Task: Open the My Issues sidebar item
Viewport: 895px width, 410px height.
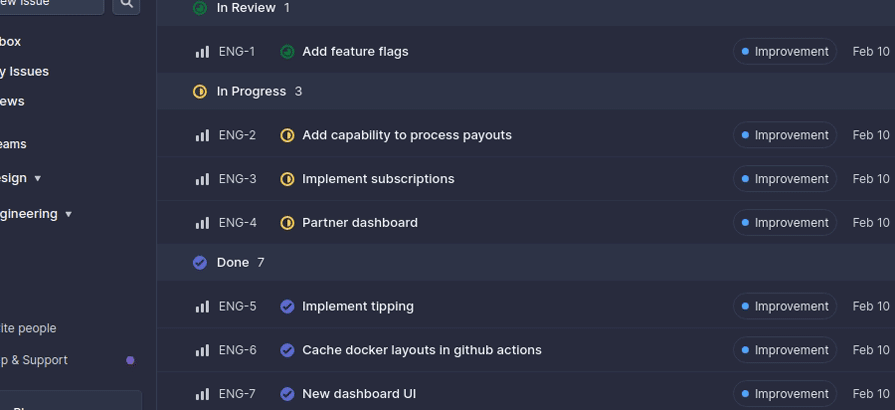Action: click(24, 72)
